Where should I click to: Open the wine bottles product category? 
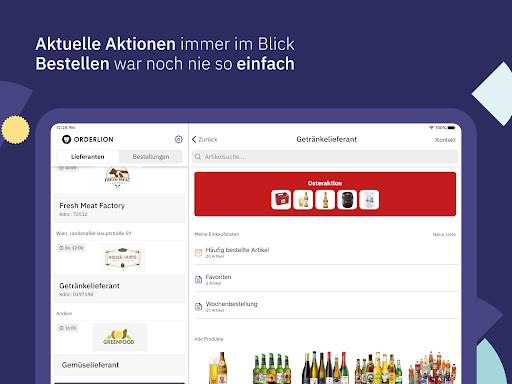[x=325, y=367]
